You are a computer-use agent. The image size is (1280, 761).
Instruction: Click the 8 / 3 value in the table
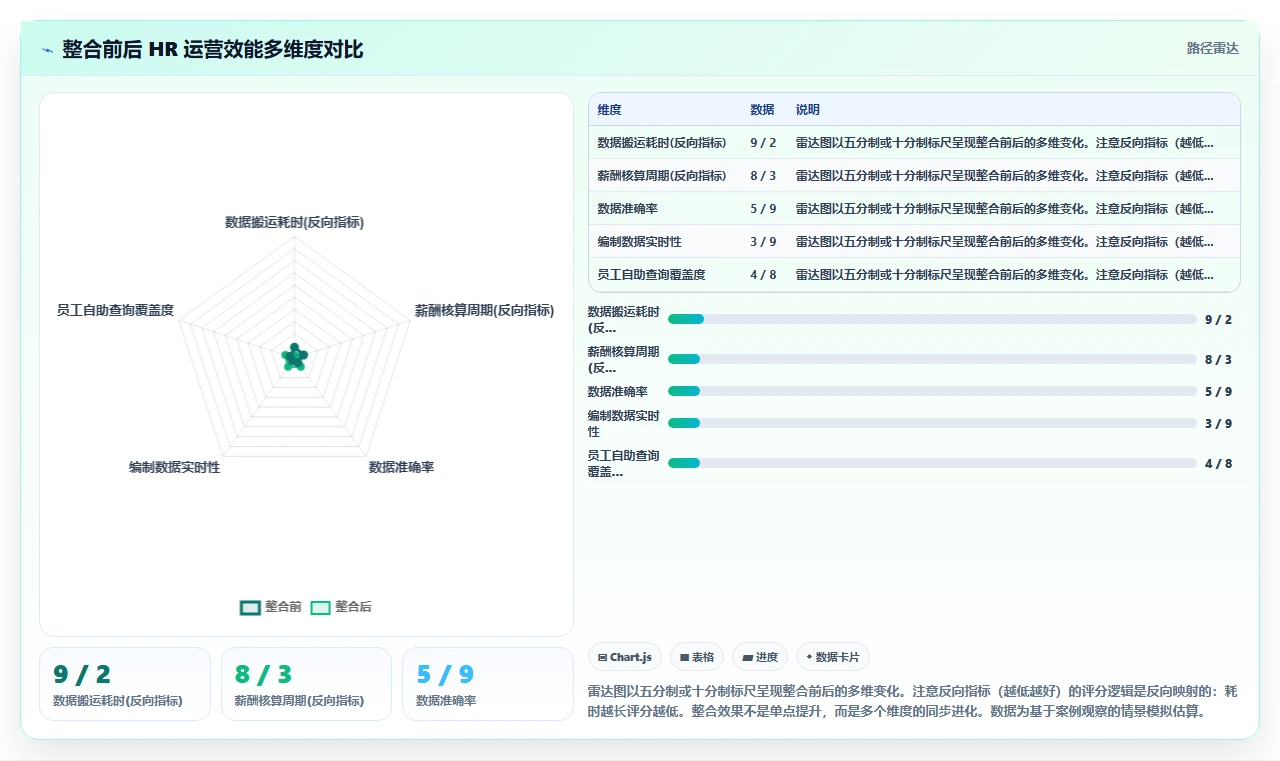[x=763, y=176]
